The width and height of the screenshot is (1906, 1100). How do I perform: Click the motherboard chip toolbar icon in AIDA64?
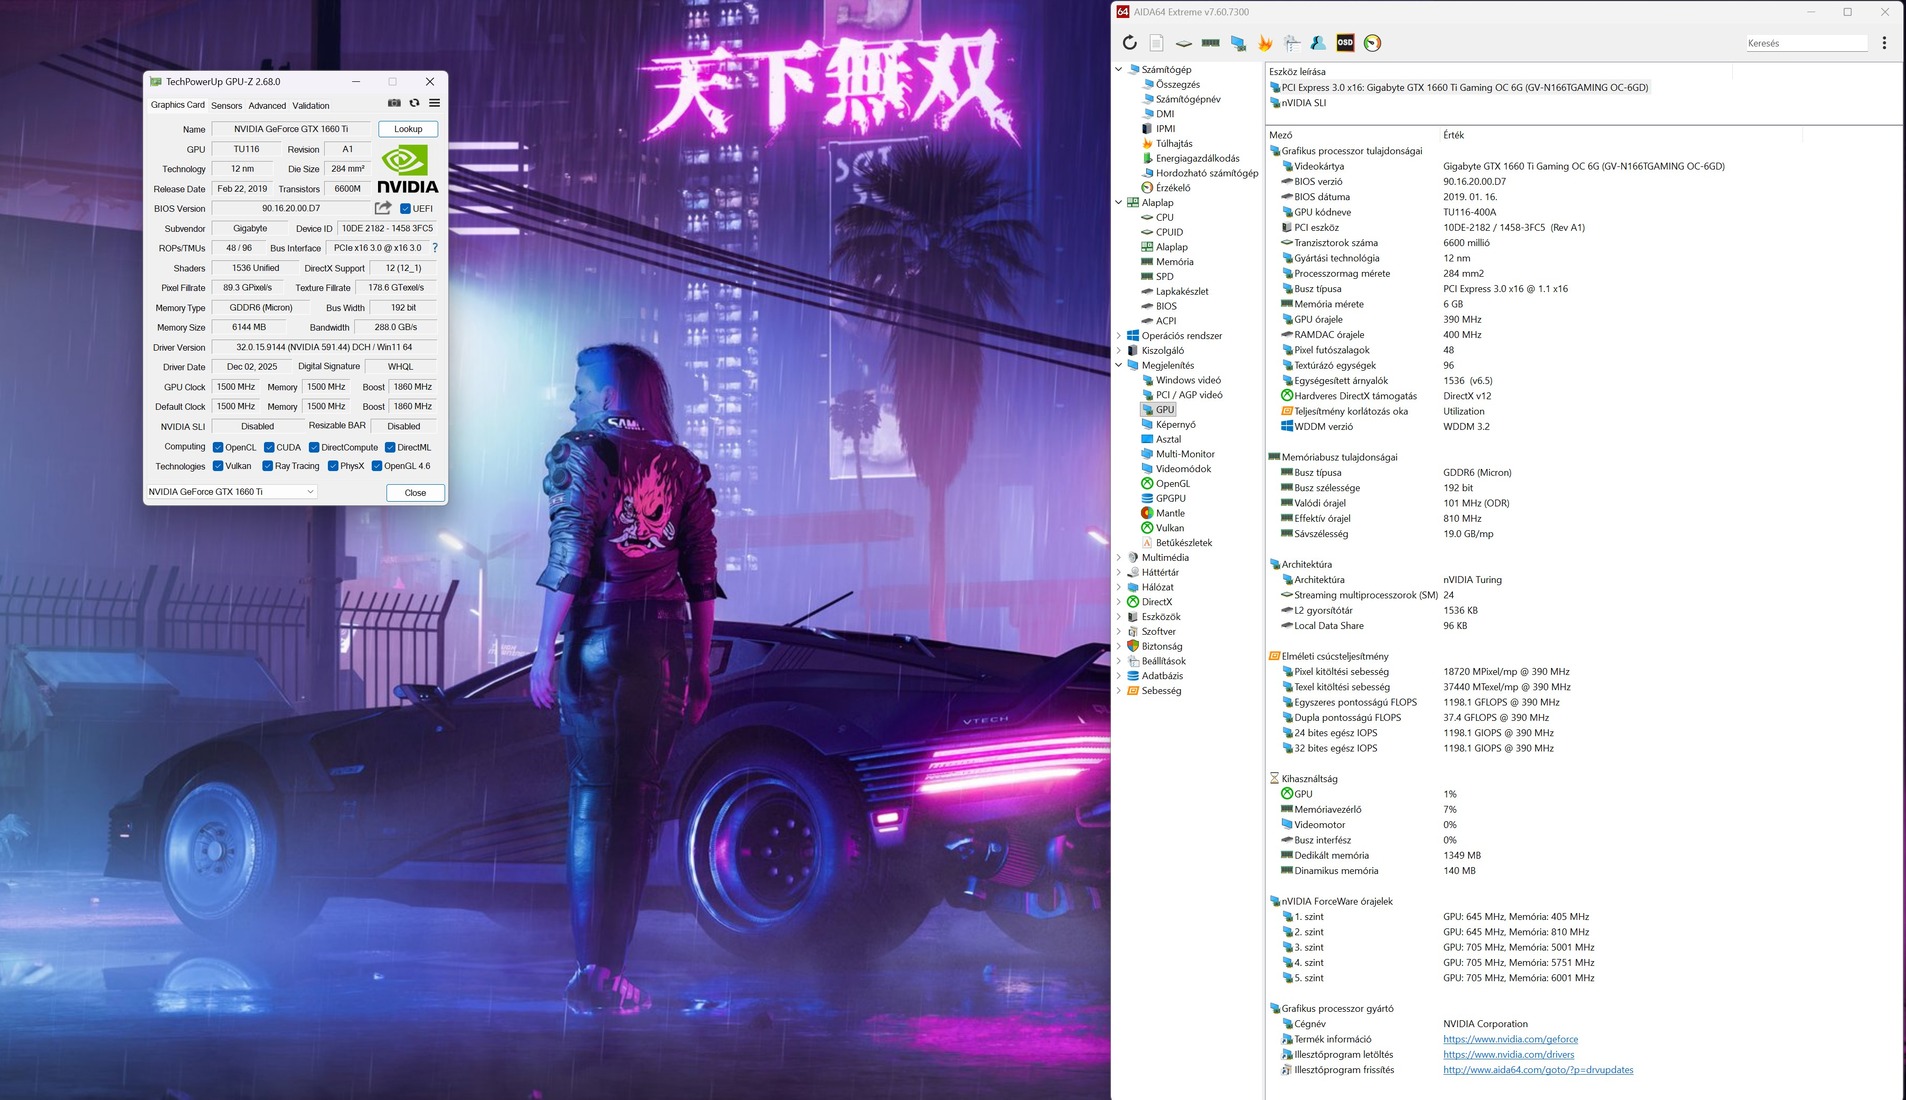pos(1183,43)
